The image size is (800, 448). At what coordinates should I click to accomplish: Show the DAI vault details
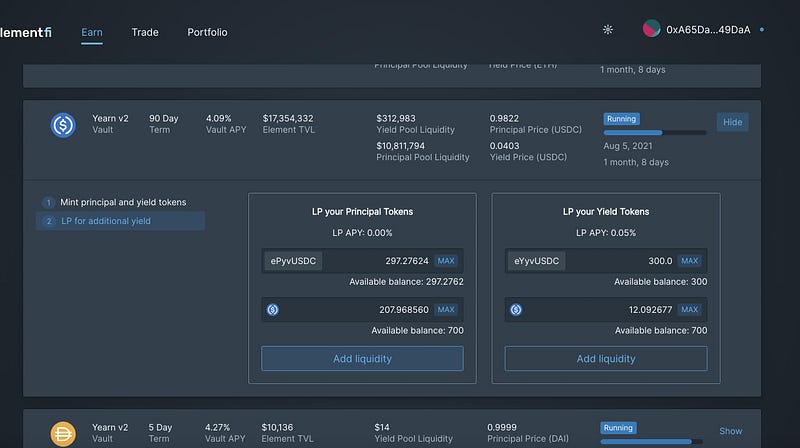[x=731, y=431]
